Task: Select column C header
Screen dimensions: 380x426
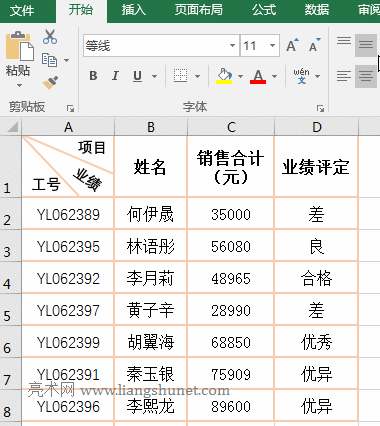Action: coord(231,127)
